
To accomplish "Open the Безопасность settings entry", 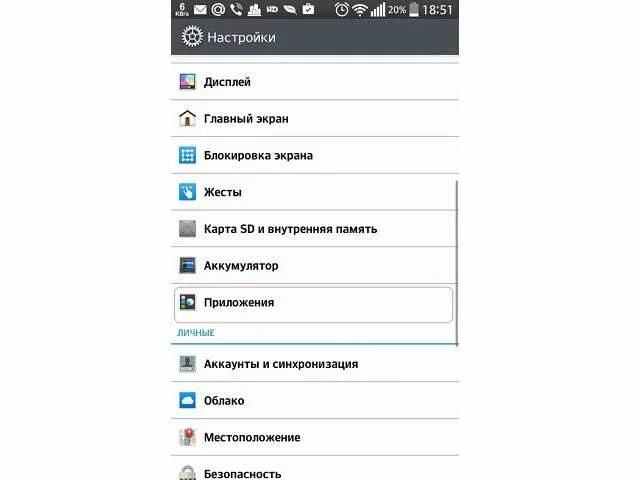I will (x=315, y=469).
